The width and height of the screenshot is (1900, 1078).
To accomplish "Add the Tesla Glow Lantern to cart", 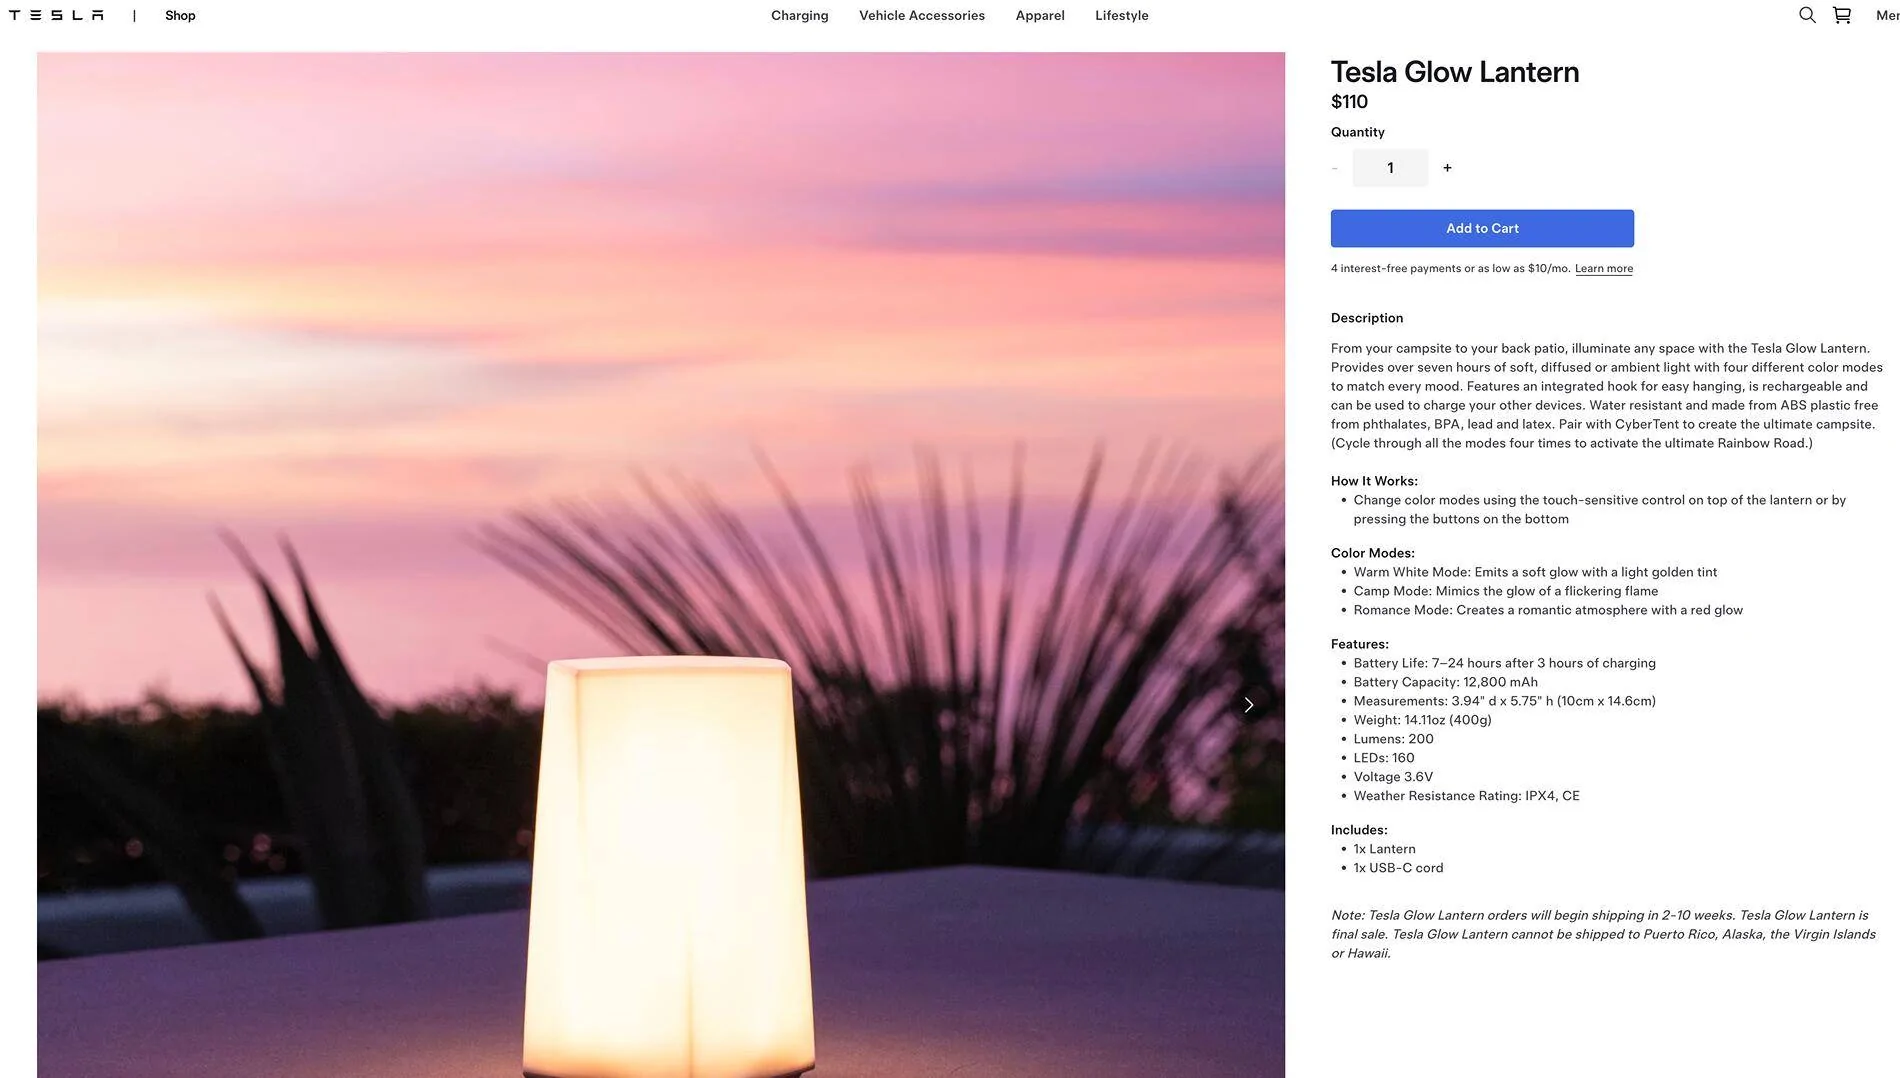I will click(1482, 228).
